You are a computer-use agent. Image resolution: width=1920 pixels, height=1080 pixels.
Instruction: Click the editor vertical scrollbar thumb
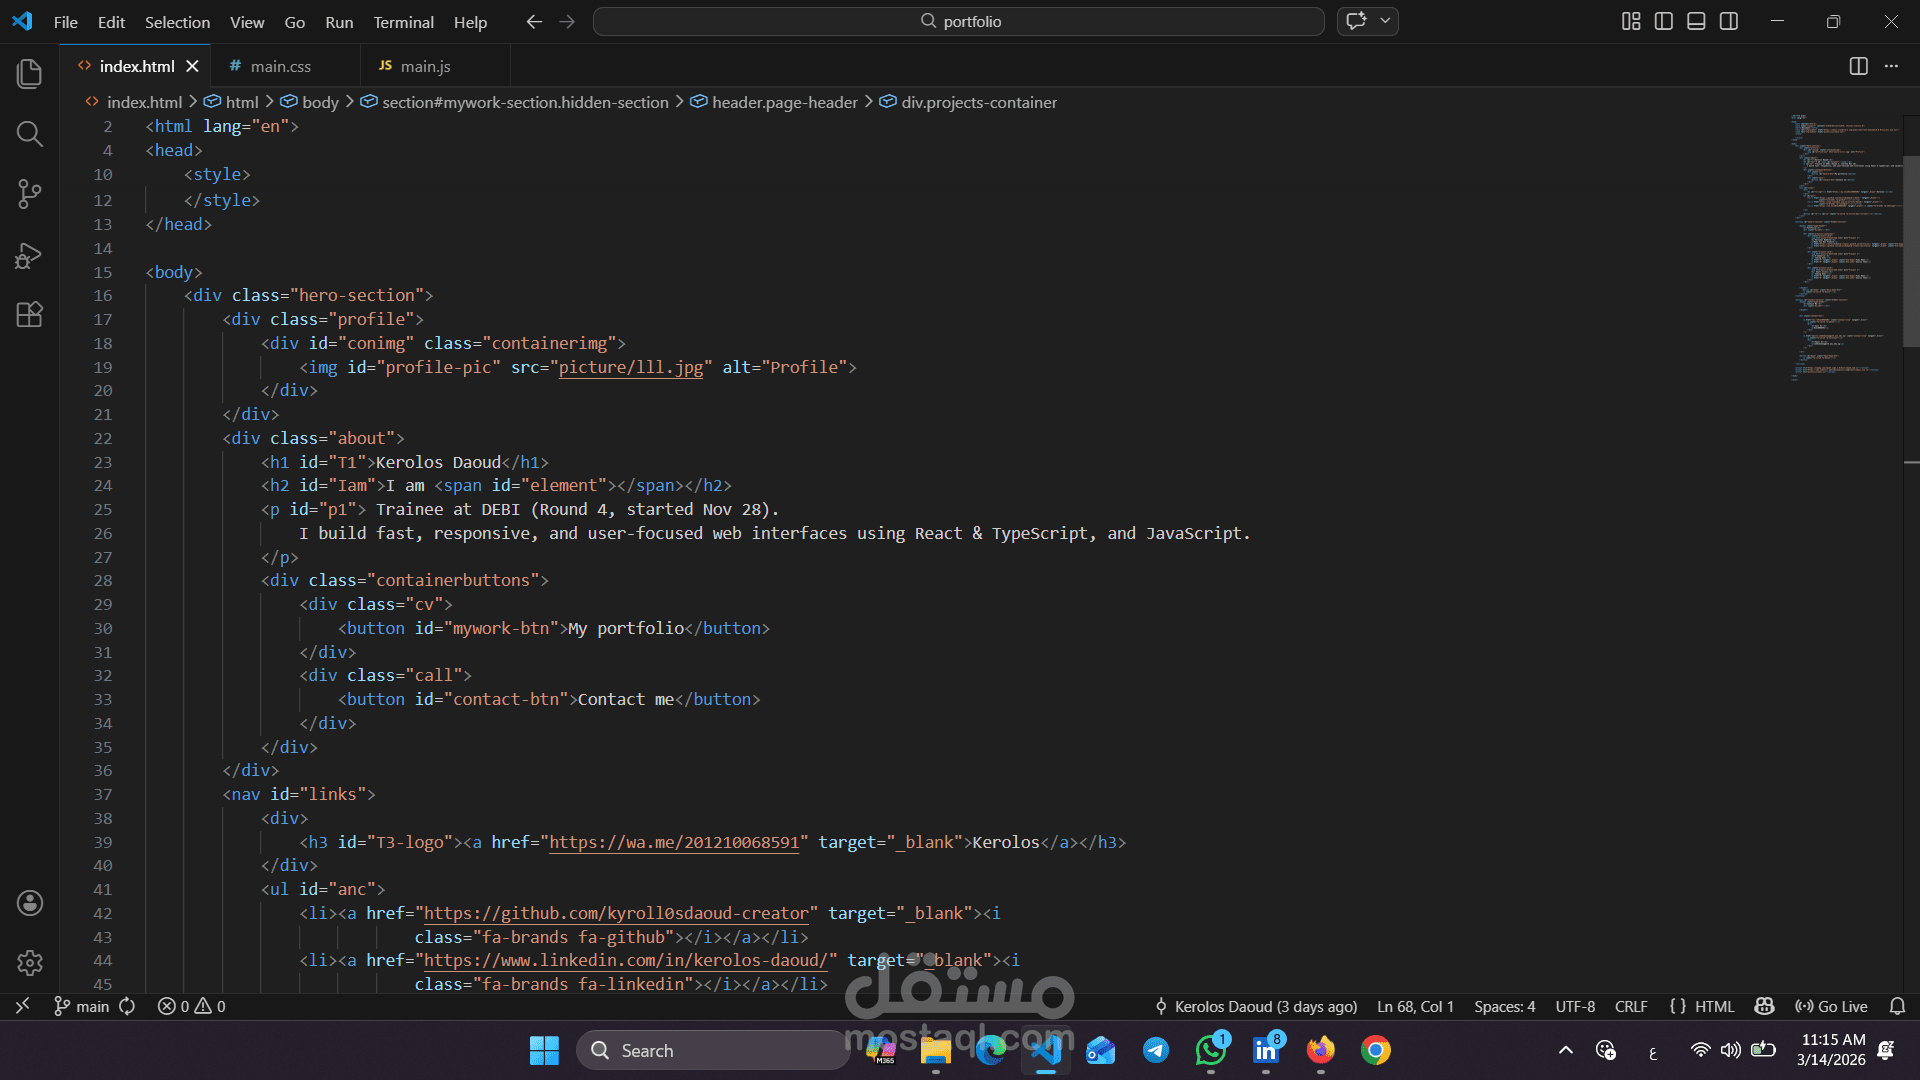click(x=1911, y=250)
